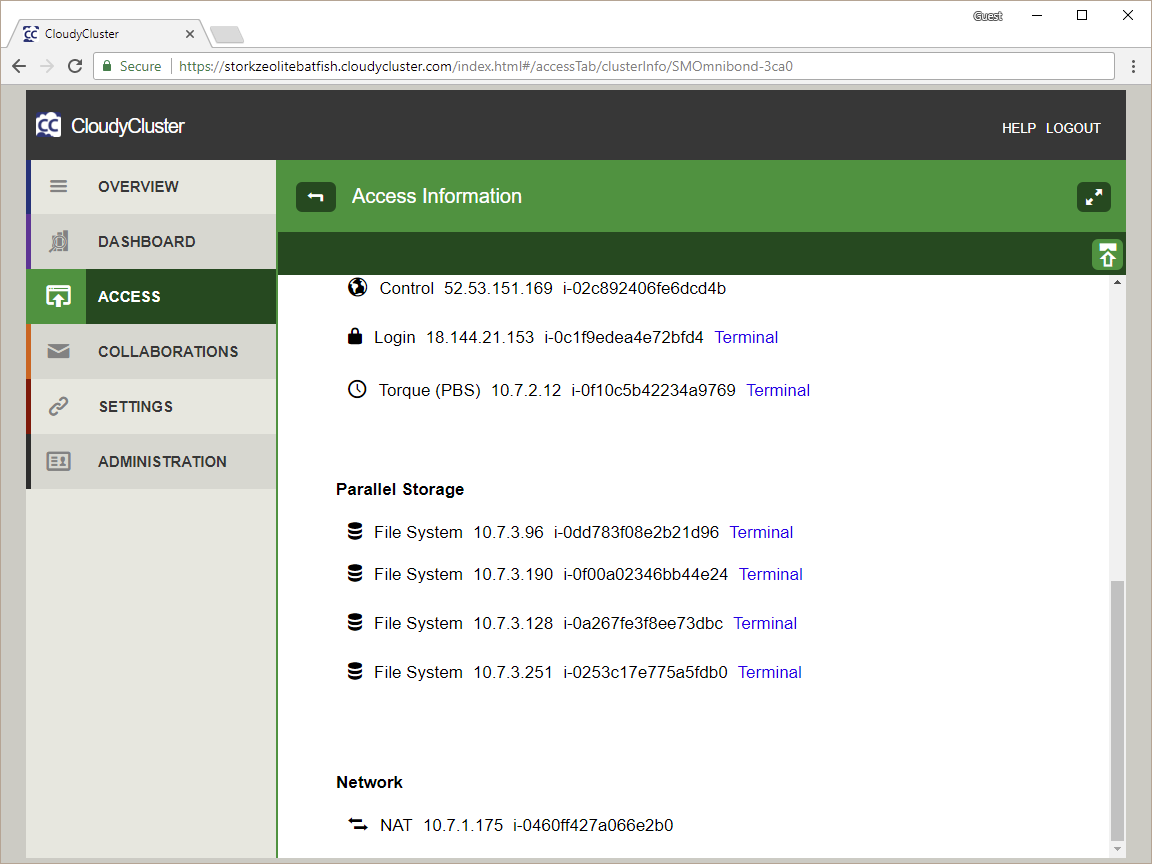Open the Dashboard section
This screenshot has width=1152, height=864.
pos(151,241)
